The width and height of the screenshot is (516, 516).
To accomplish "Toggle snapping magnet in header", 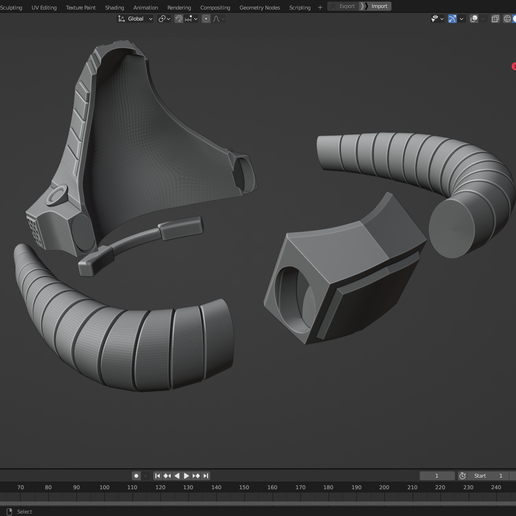I will coord(179,19).
